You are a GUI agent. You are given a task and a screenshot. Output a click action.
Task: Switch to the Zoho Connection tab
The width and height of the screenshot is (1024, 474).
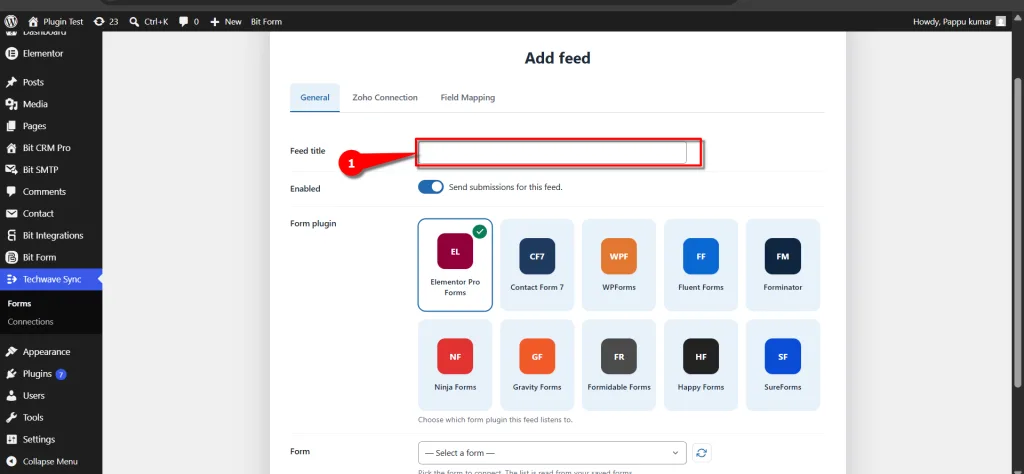click(385, 97)
